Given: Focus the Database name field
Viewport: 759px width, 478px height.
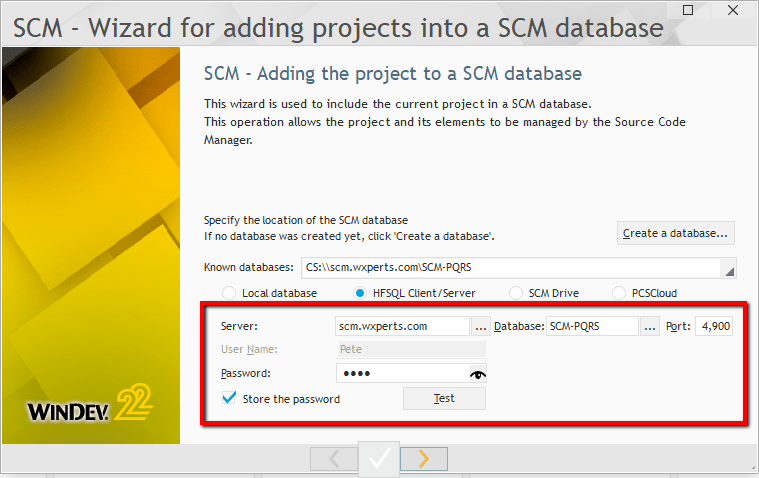Looking at the screenshot, I should click(x=592, y=326).
